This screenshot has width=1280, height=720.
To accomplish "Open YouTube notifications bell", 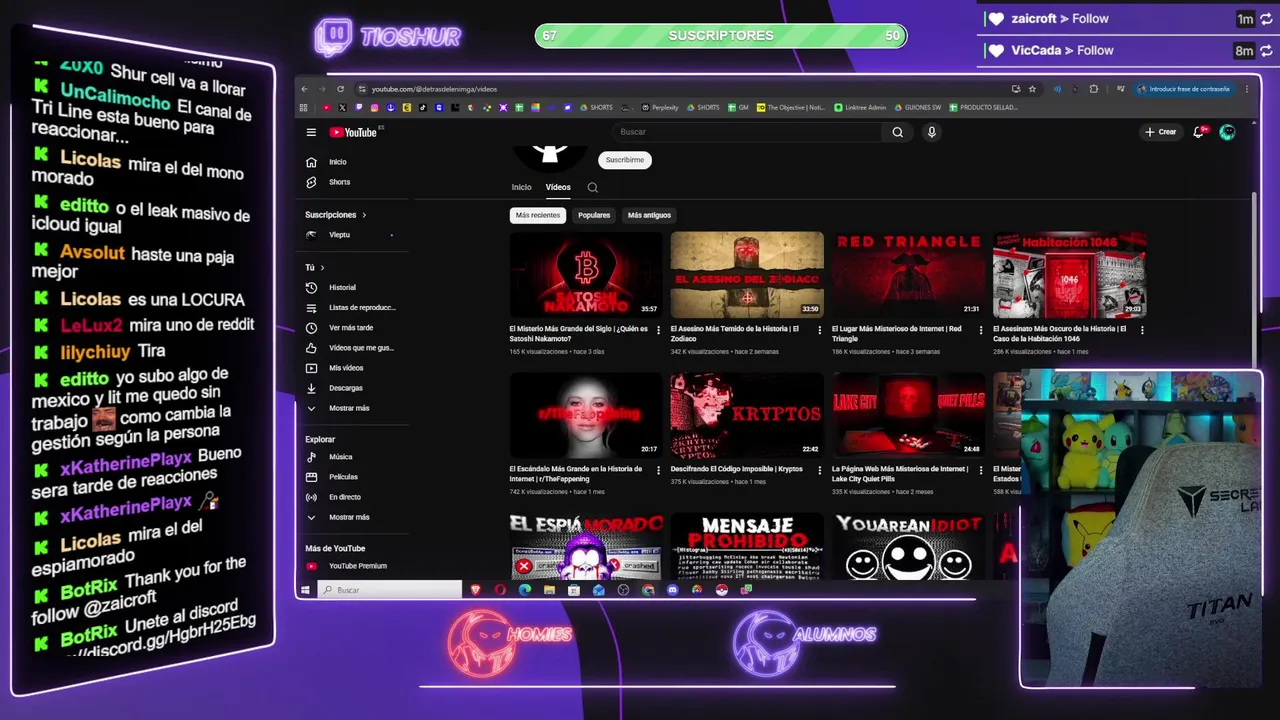I will [x=1199, y=132].
